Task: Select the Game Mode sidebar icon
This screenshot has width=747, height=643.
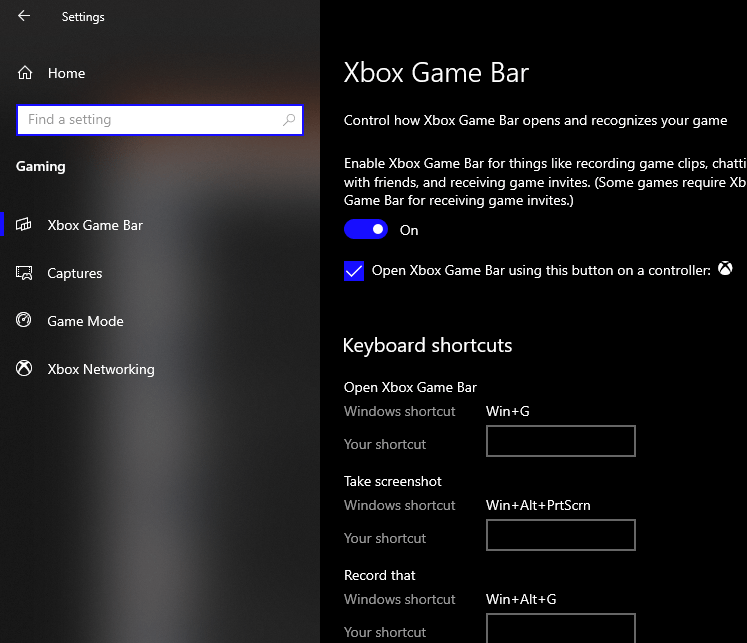Action: (x=23, y=320)
